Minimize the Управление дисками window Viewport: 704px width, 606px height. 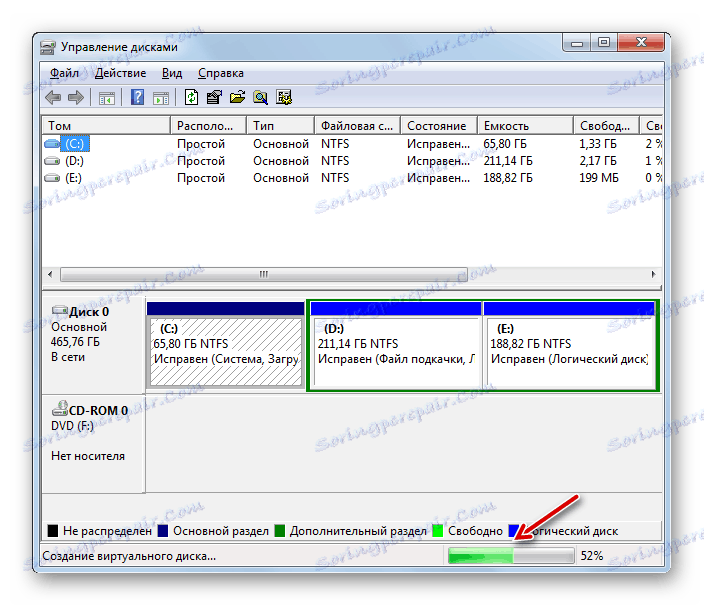click(577, 43)
